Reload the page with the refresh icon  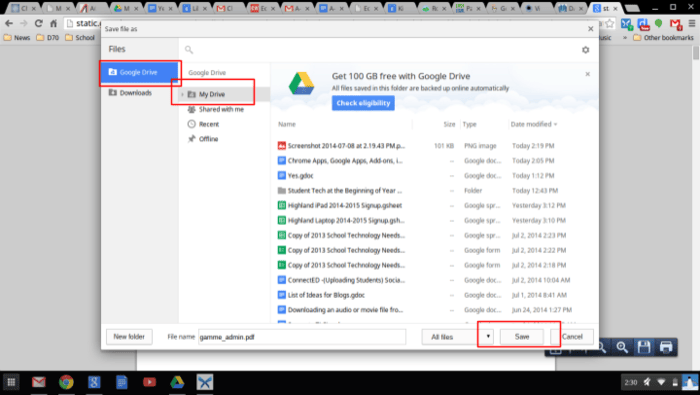pyautogui.click(x=38, y=23)
